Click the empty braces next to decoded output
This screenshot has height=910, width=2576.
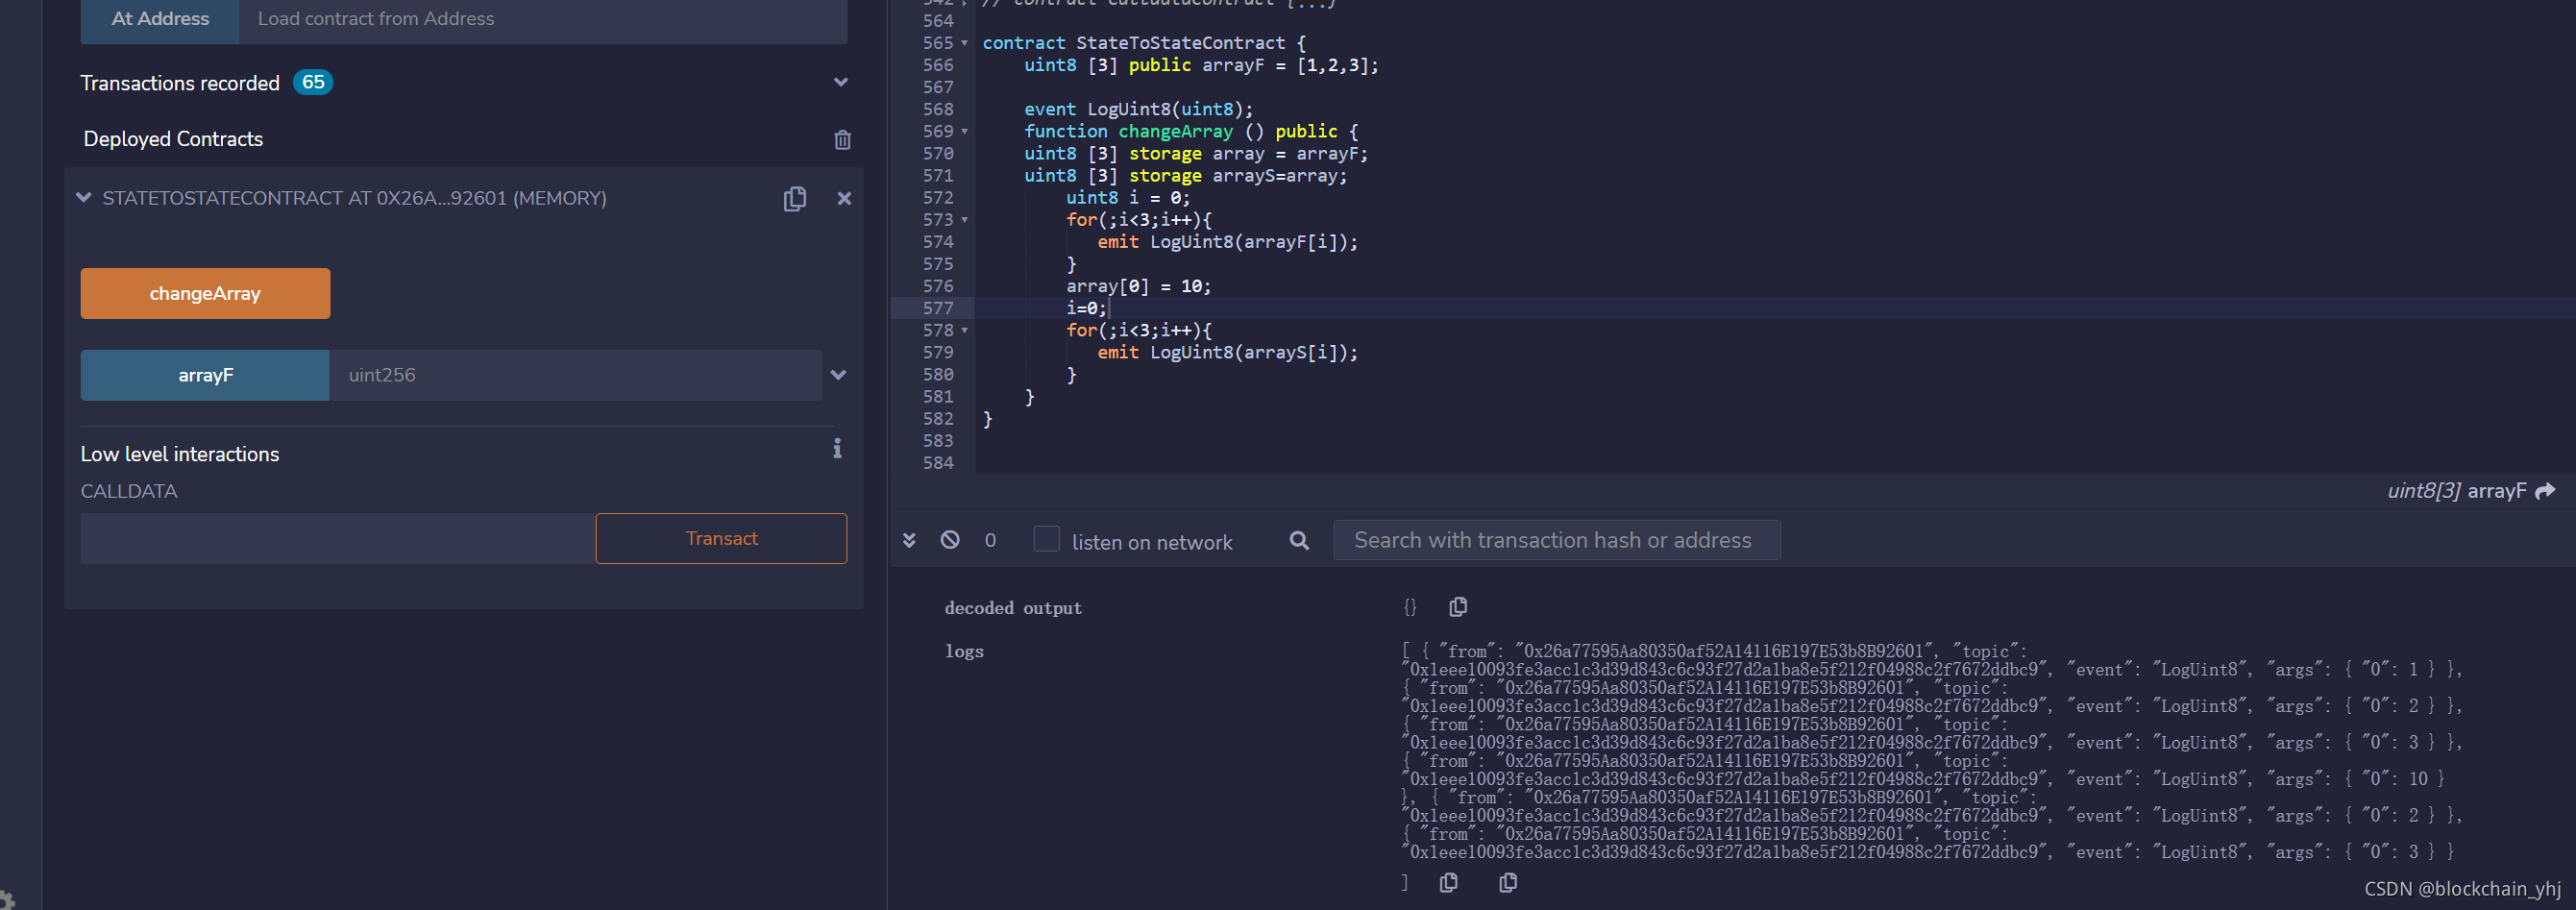(1410, 607)
